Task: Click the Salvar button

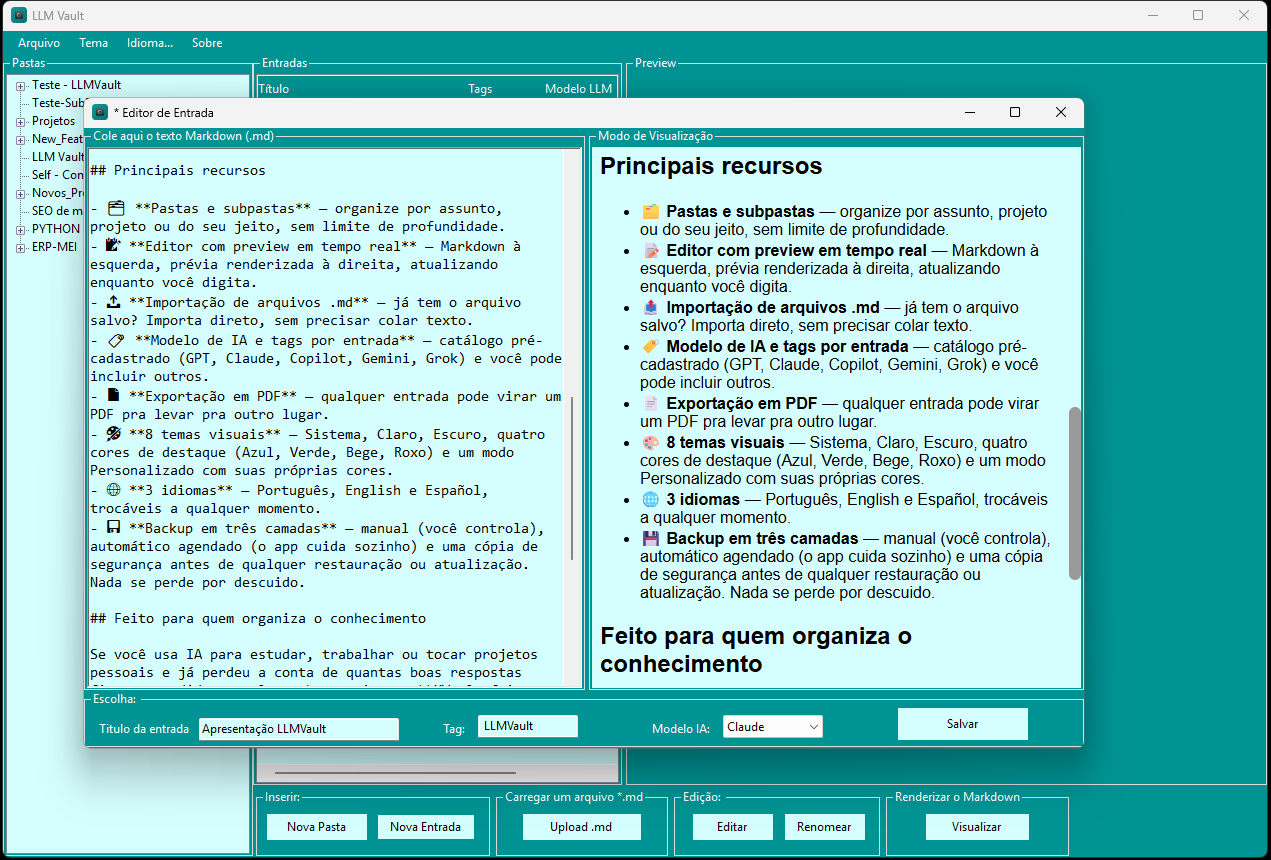Action: click(x=962, y=724)
